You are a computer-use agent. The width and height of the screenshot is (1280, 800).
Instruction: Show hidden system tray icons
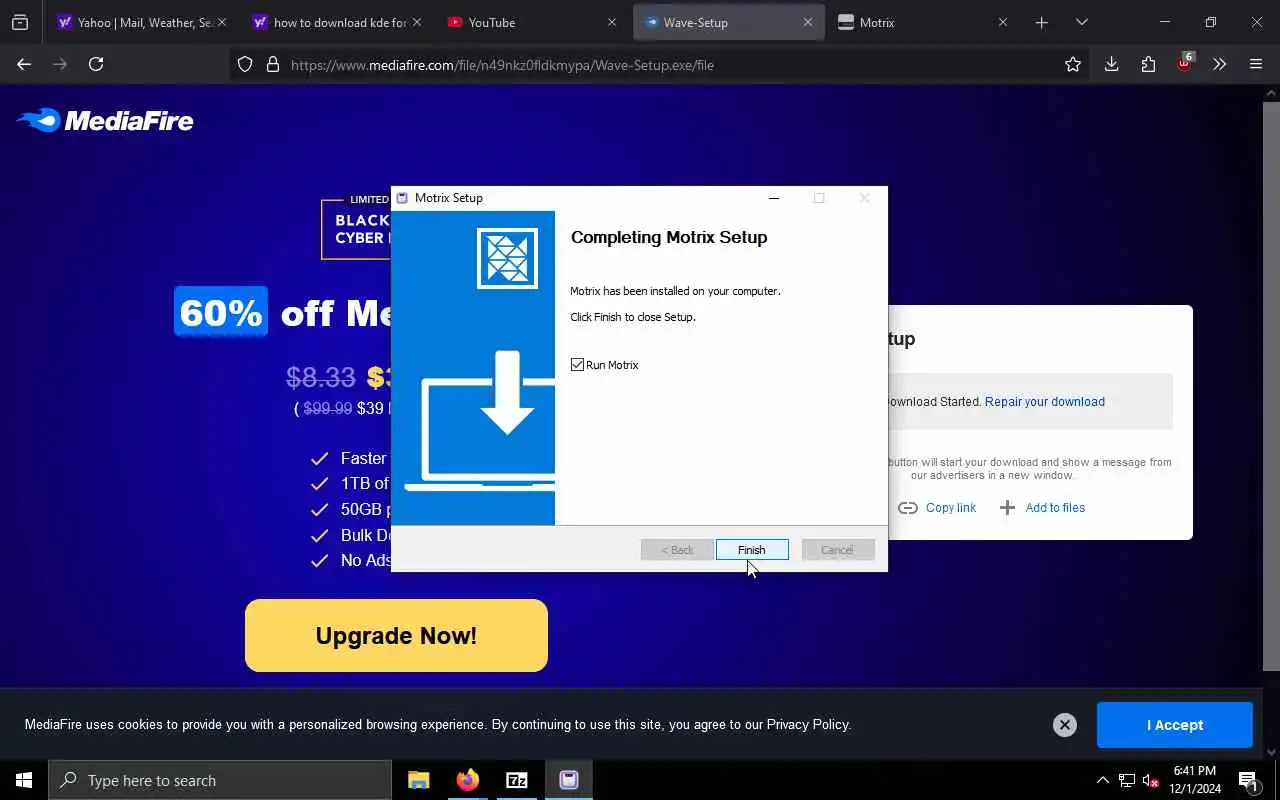1103,780
